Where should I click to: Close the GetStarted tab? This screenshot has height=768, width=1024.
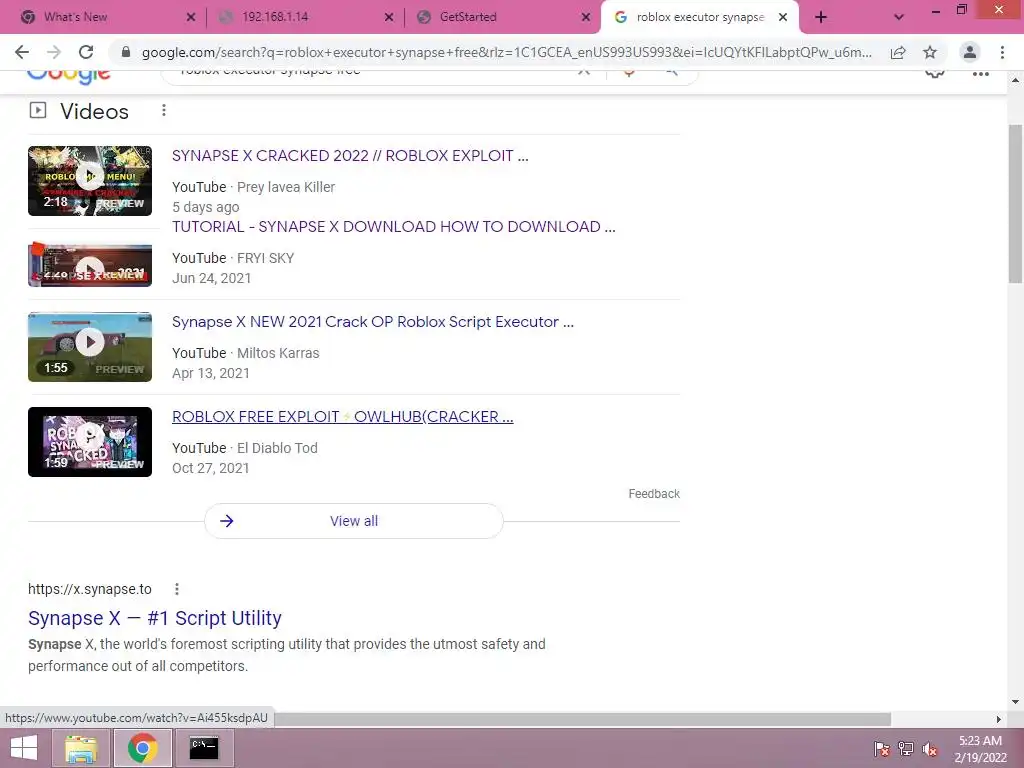point(586,17)
